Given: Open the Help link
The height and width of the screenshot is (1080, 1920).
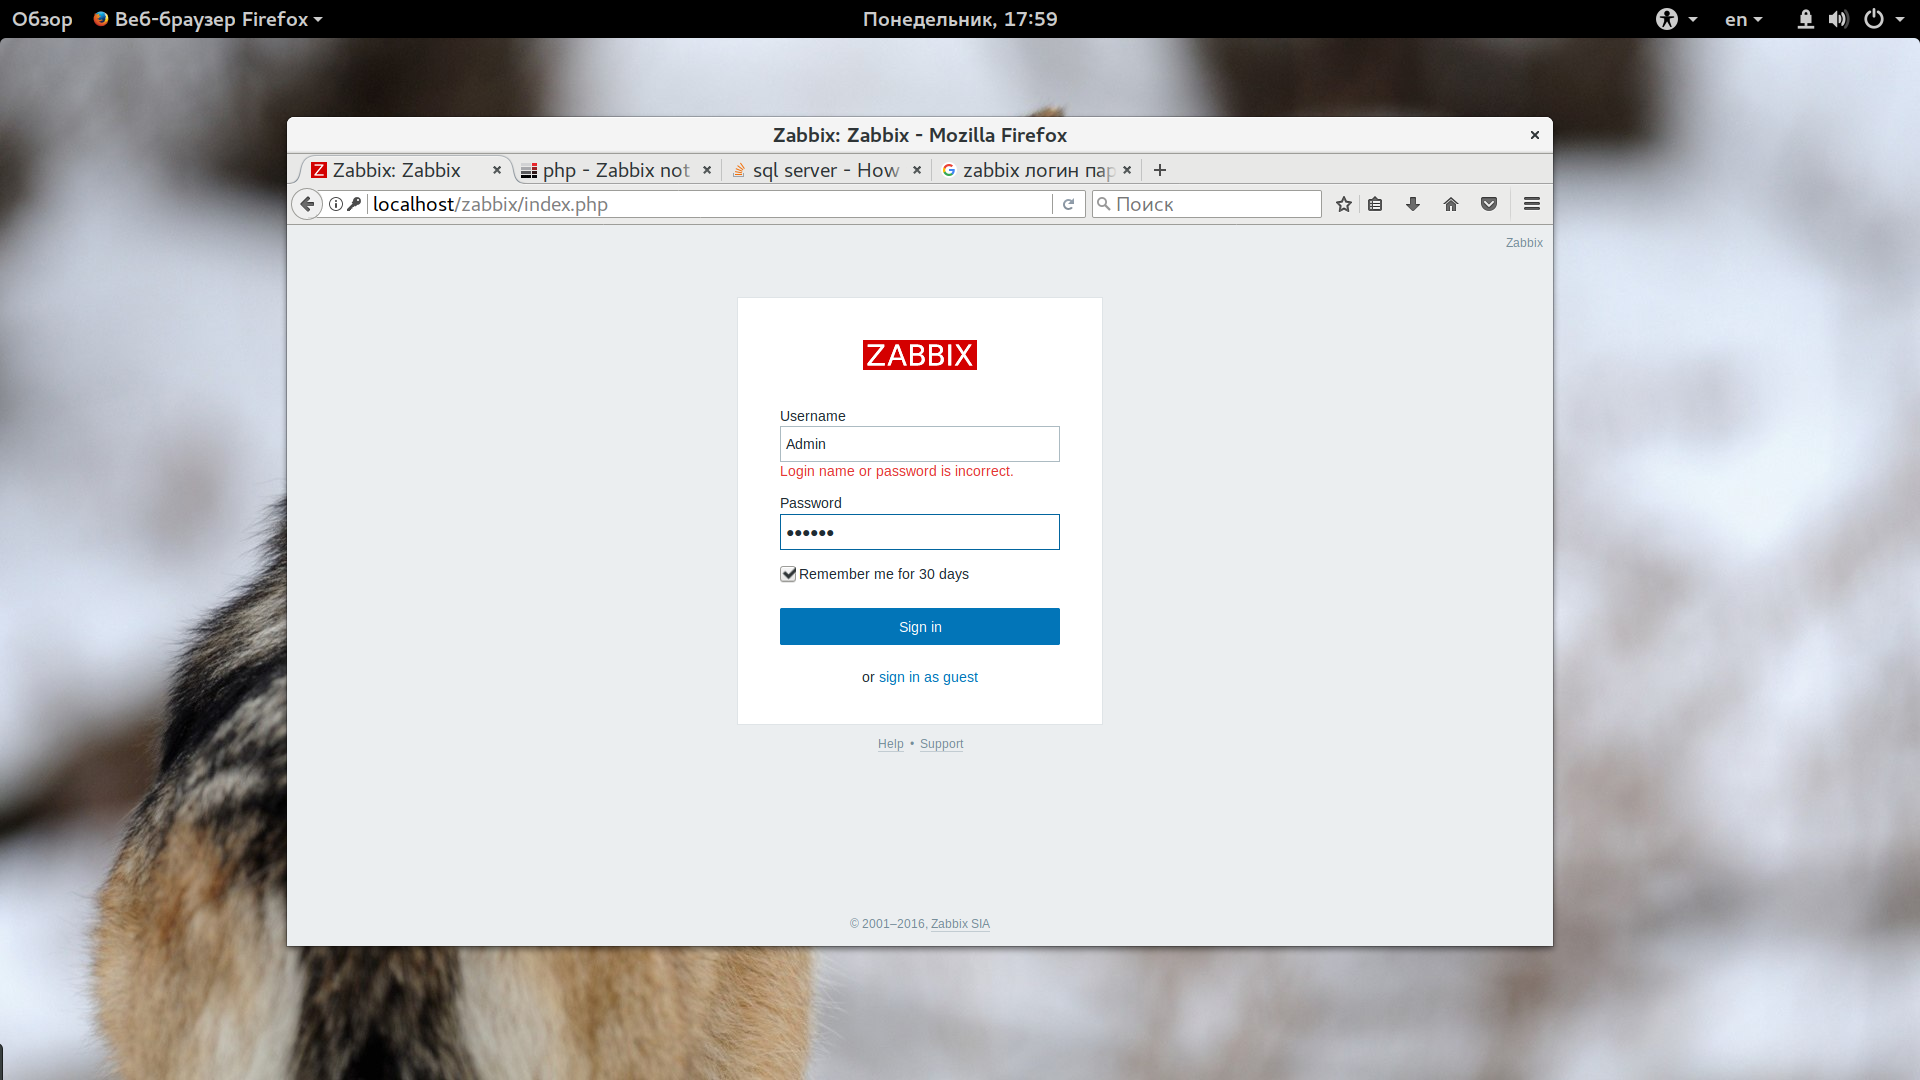Looking at the screenshot, I should coord(890,744).
